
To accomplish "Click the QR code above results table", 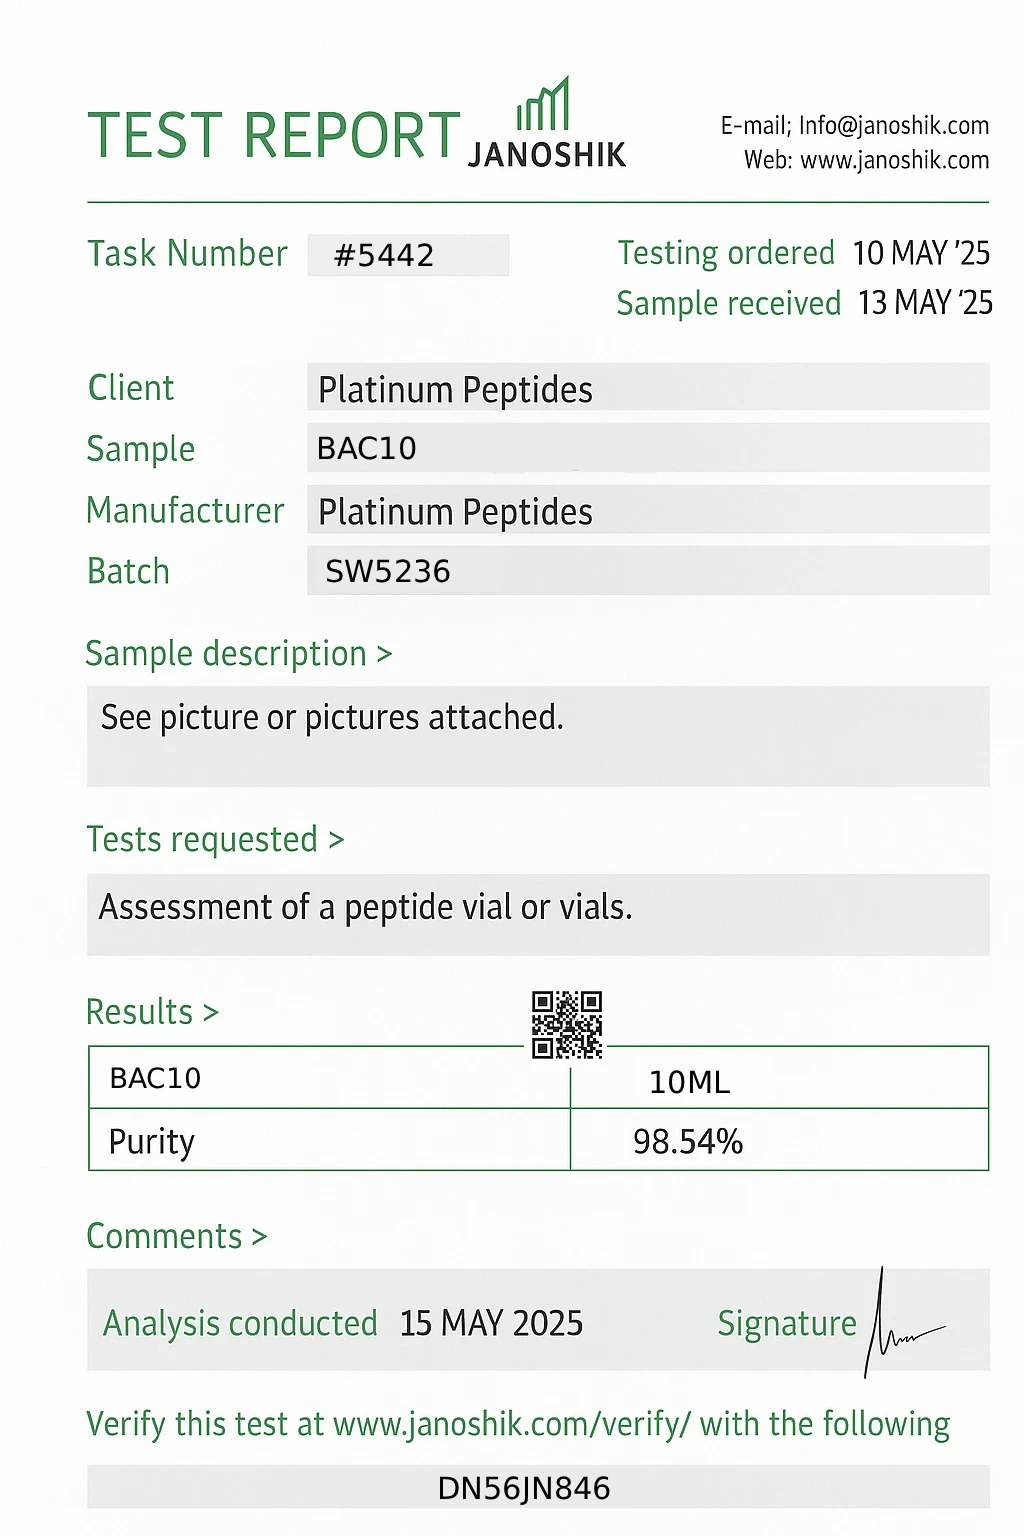I will 567,1024.
